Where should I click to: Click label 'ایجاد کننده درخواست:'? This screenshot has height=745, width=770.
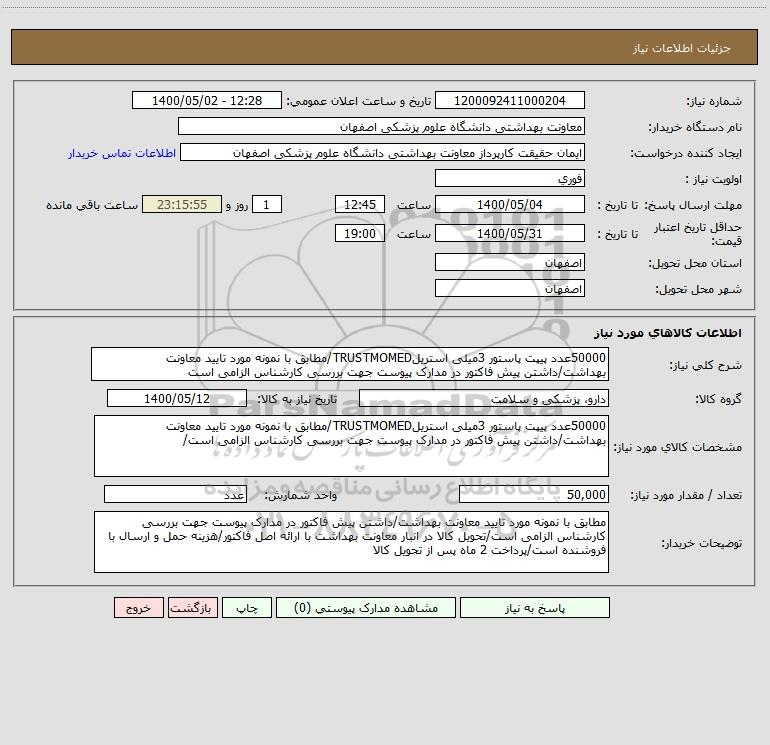pos(686,154)
